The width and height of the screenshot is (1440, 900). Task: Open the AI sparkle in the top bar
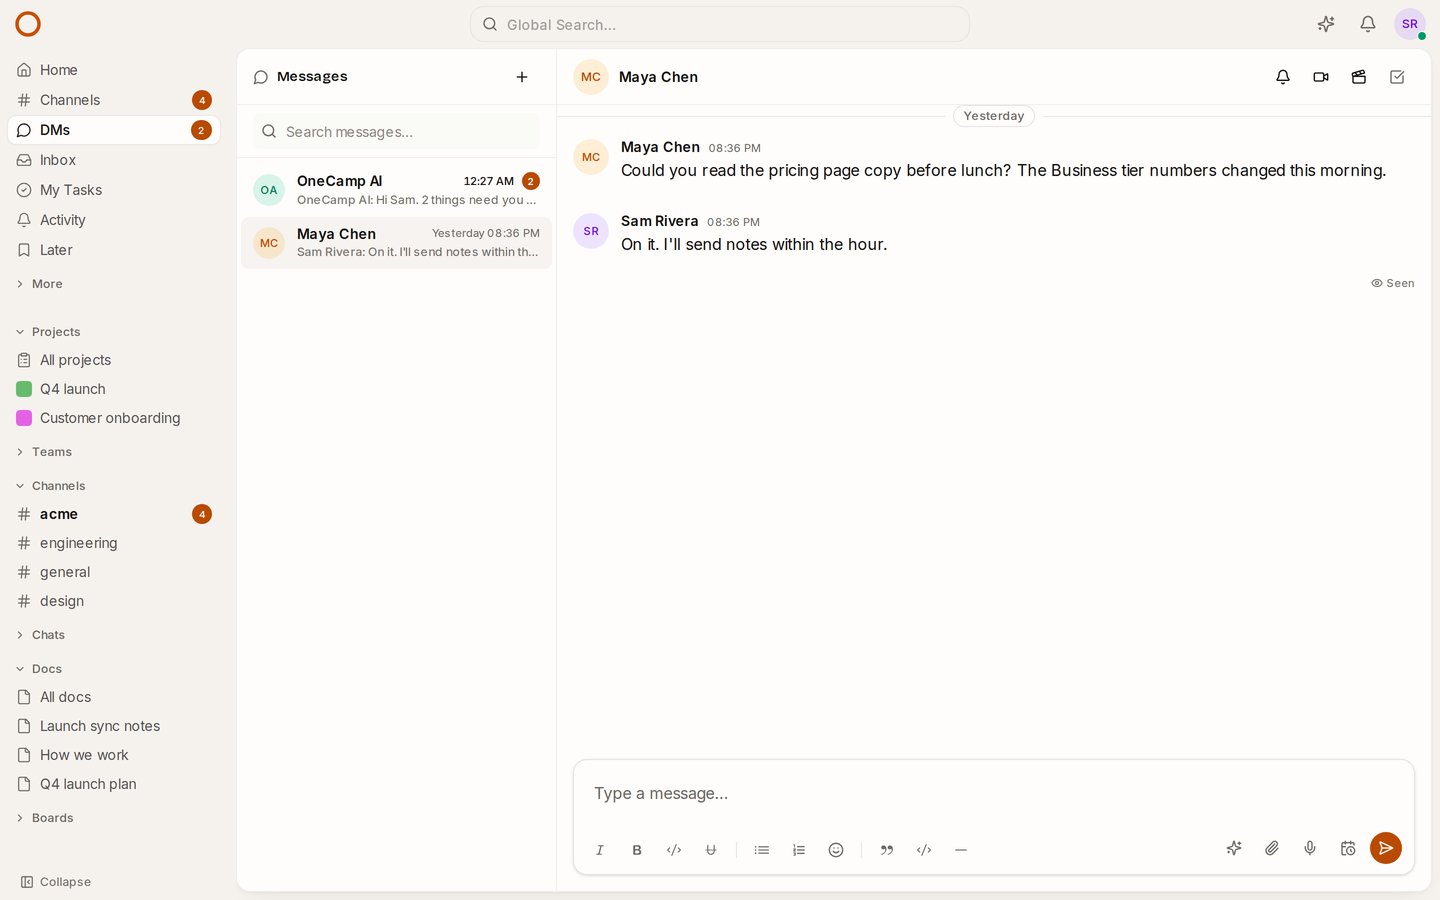pos(1326,24)
